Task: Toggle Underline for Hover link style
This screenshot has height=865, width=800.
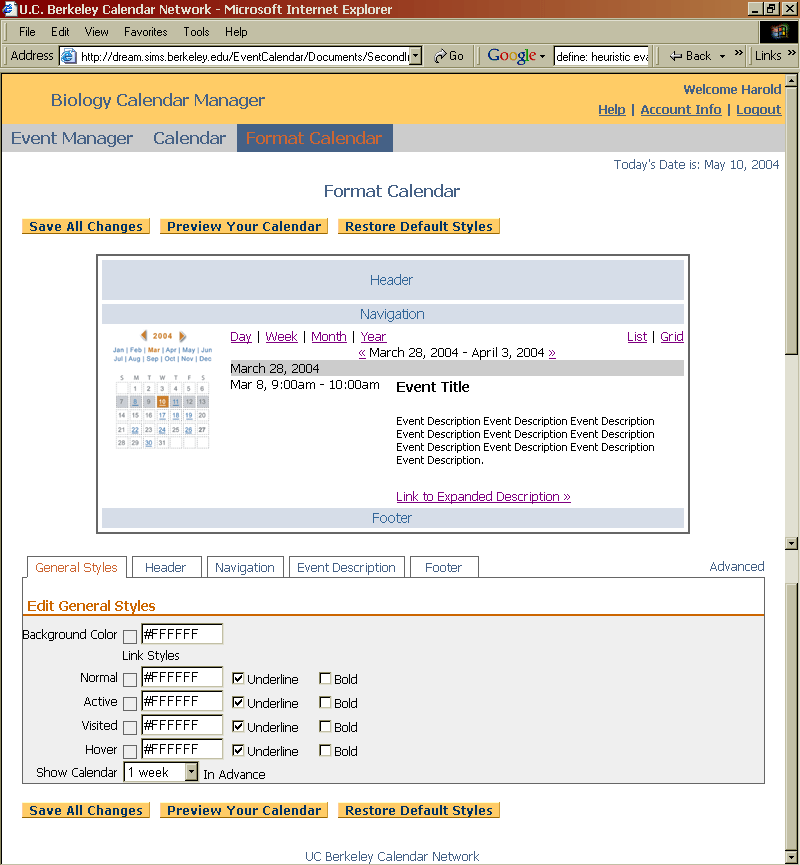Action: tap(238, 750)
